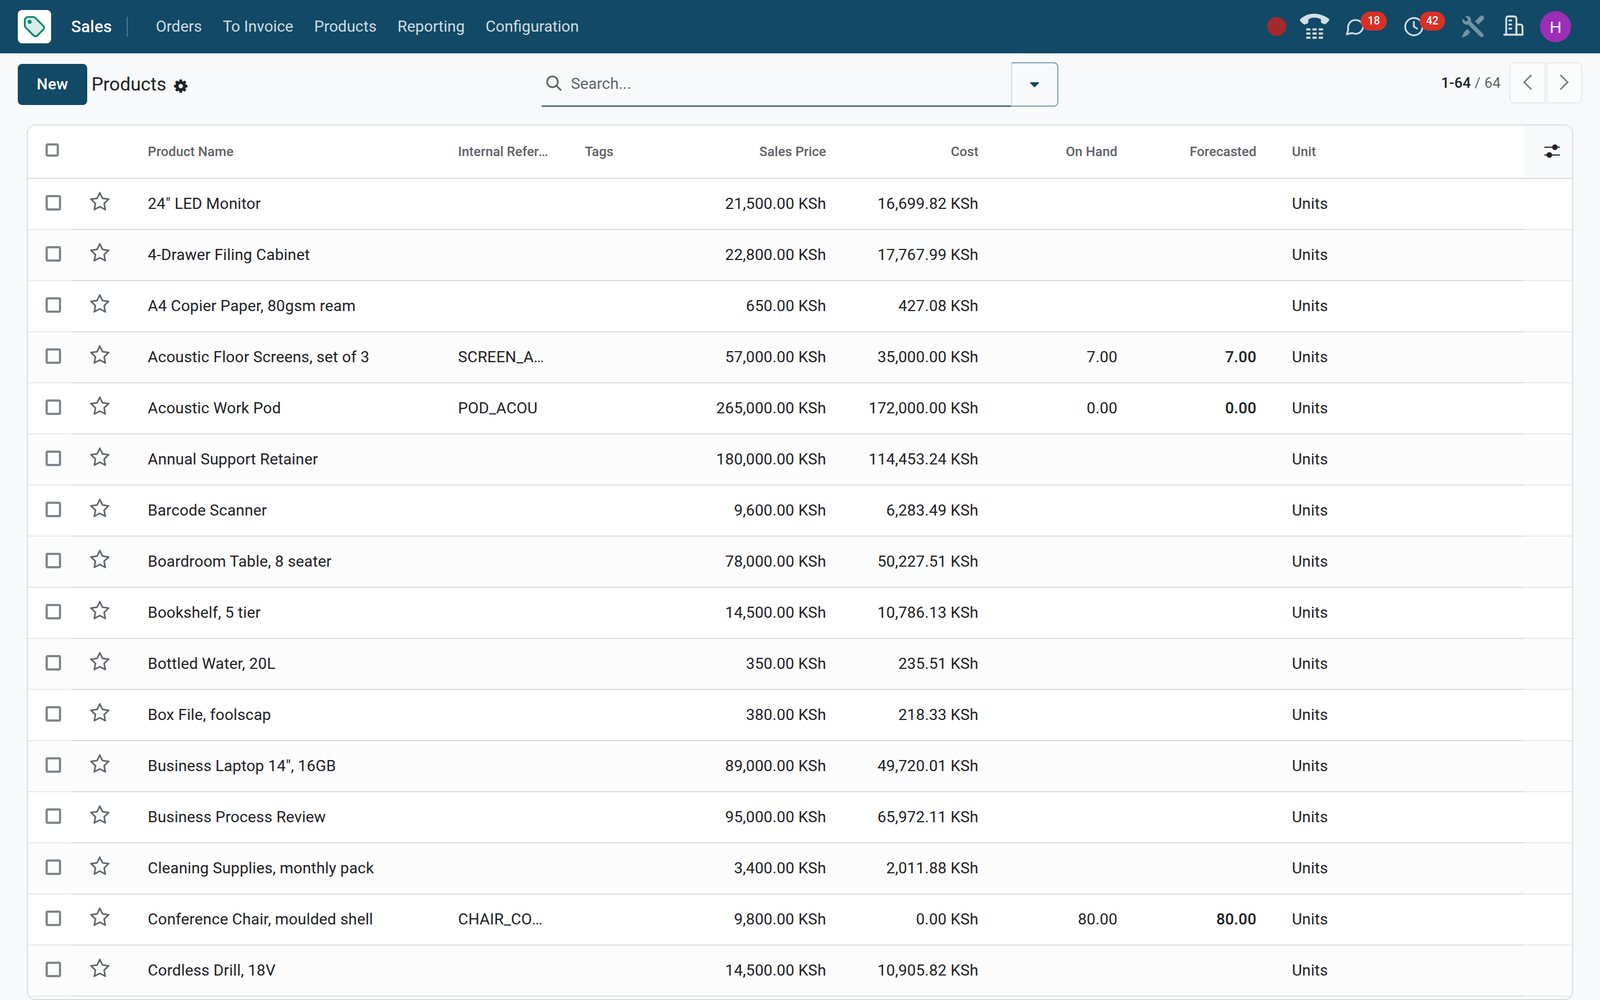Viewport: 1600px width, 1000px height.
Task: Favorite the Barcode Scanner product
Action: (100, 508)
